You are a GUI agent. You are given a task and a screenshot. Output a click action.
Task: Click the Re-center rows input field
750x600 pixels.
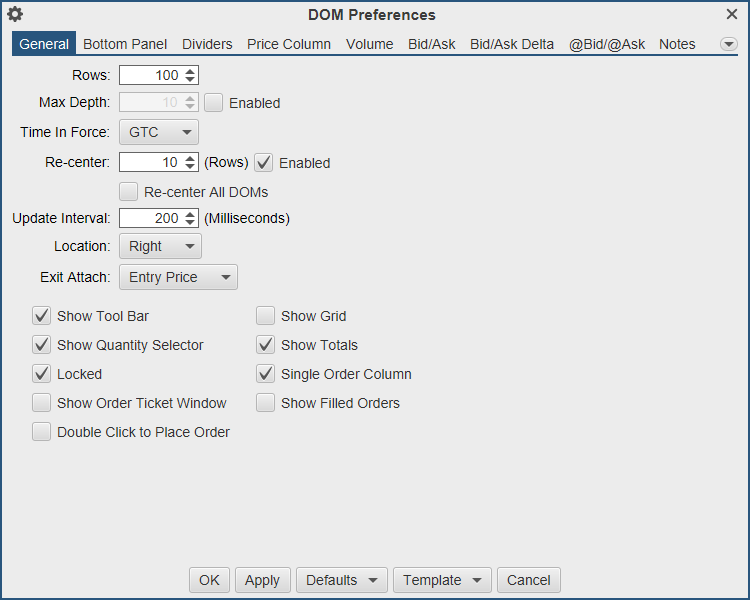[150, 162]
